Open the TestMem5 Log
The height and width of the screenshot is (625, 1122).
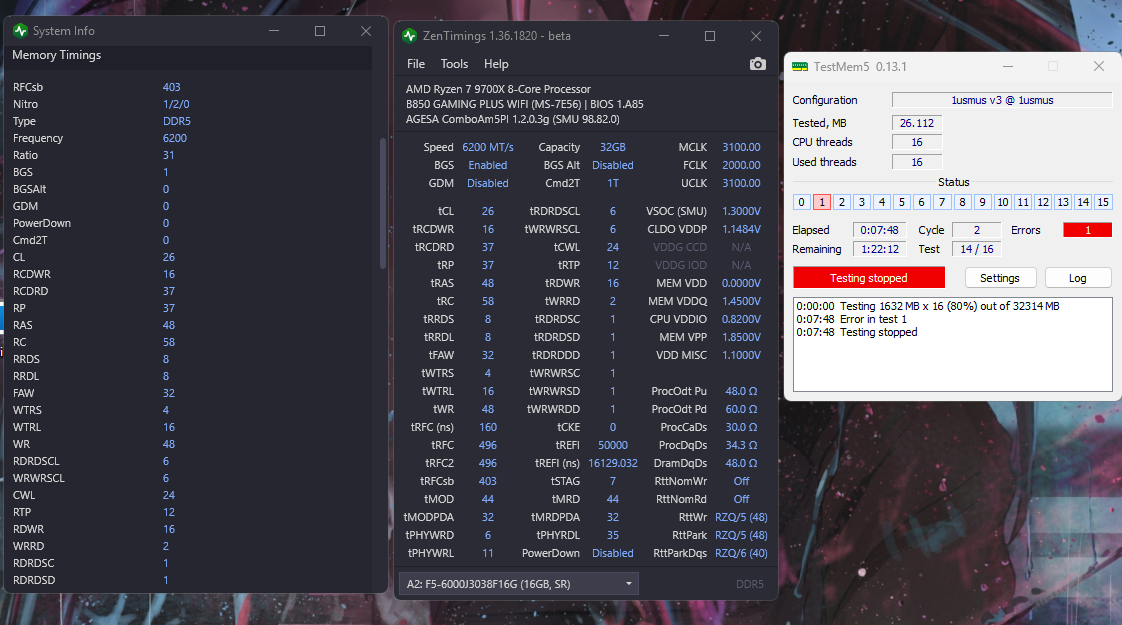click(x=1078, y=278)
